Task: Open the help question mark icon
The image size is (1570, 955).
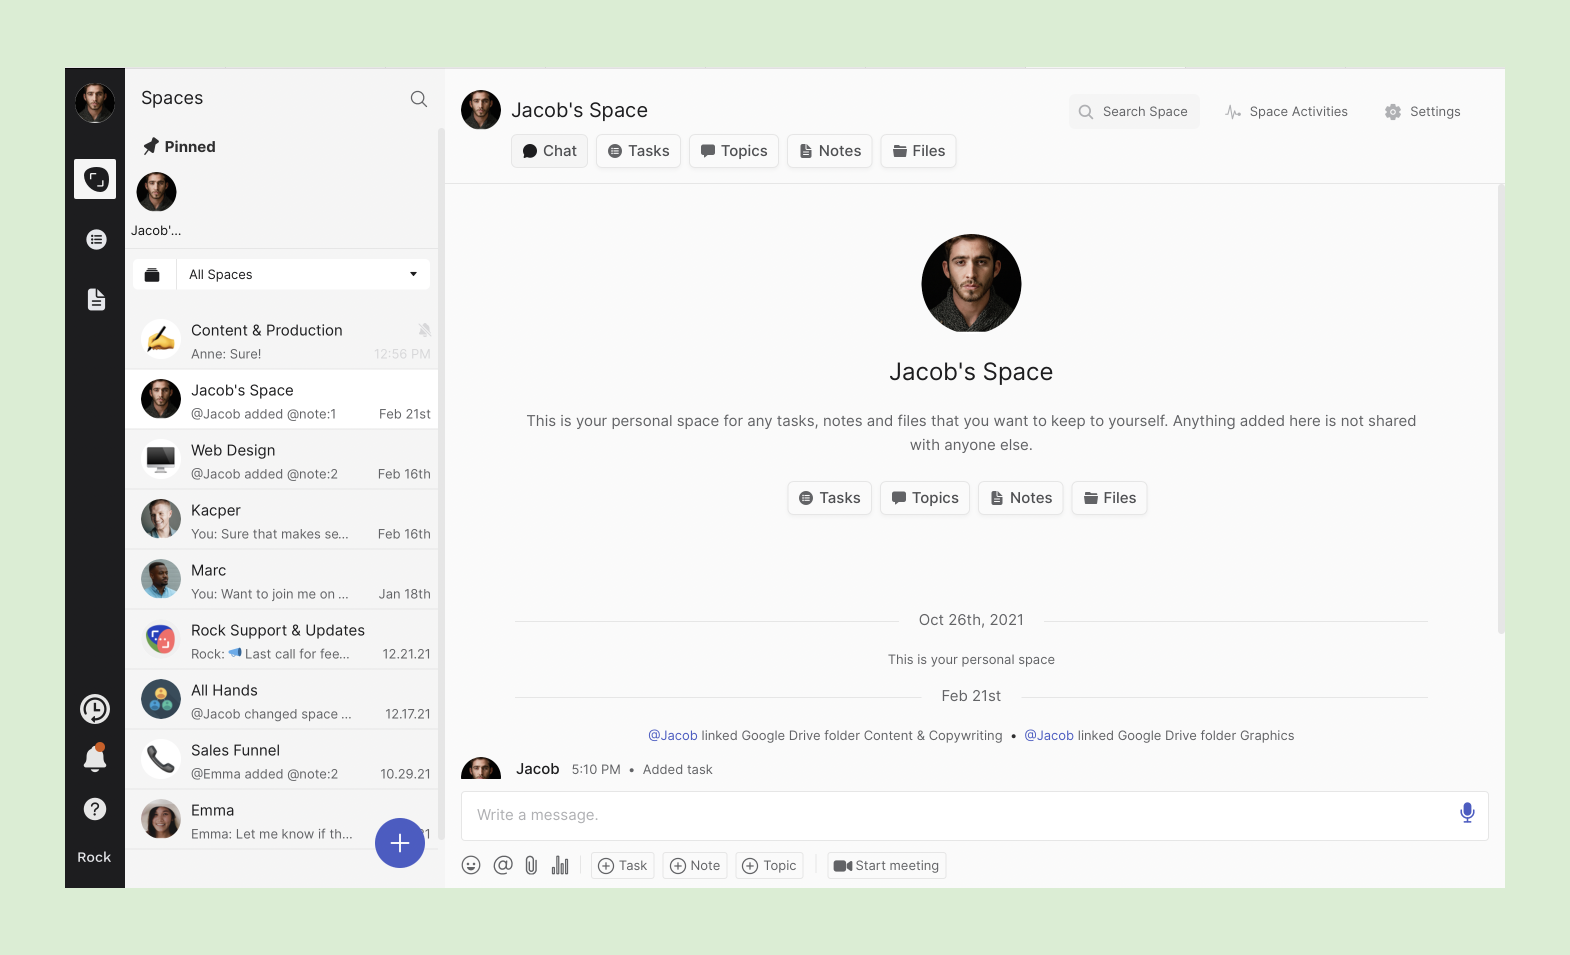Action: point(95,809)
